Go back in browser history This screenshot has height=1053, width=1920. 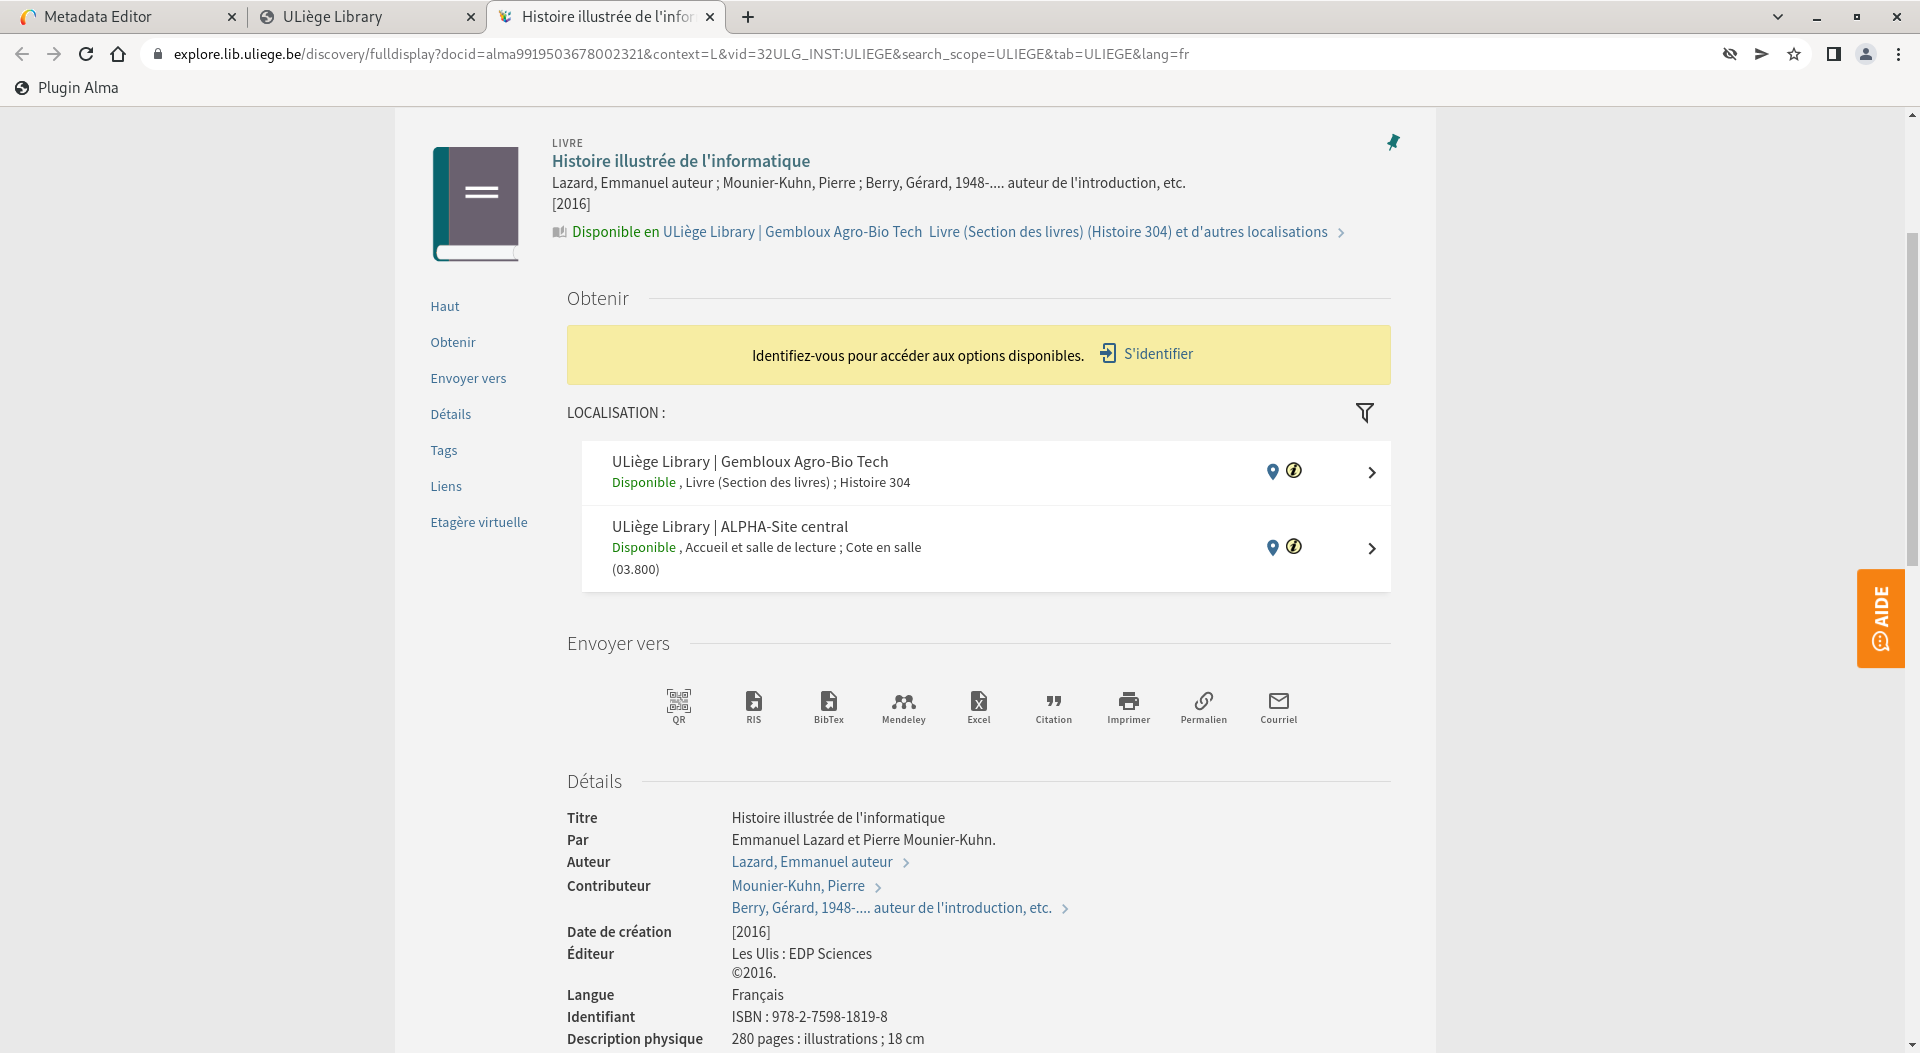pyautogui.click(x=22, y=54)
